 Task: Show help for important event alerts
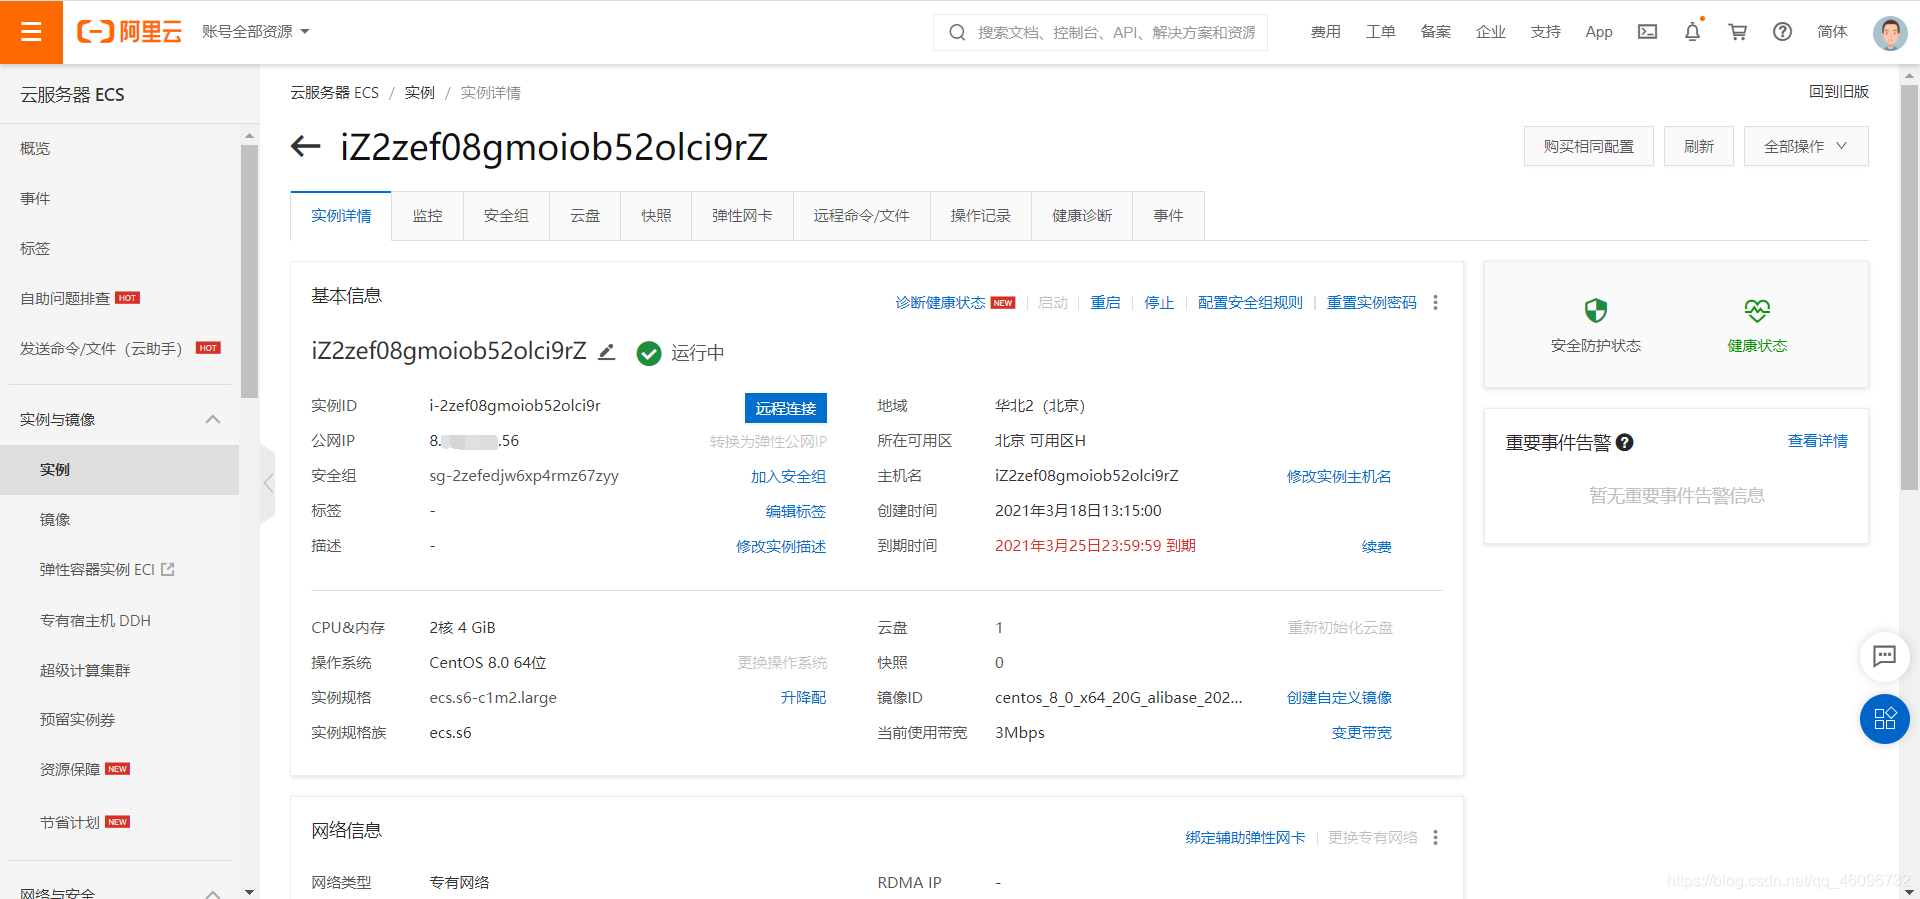click(x=1625, y=442)
